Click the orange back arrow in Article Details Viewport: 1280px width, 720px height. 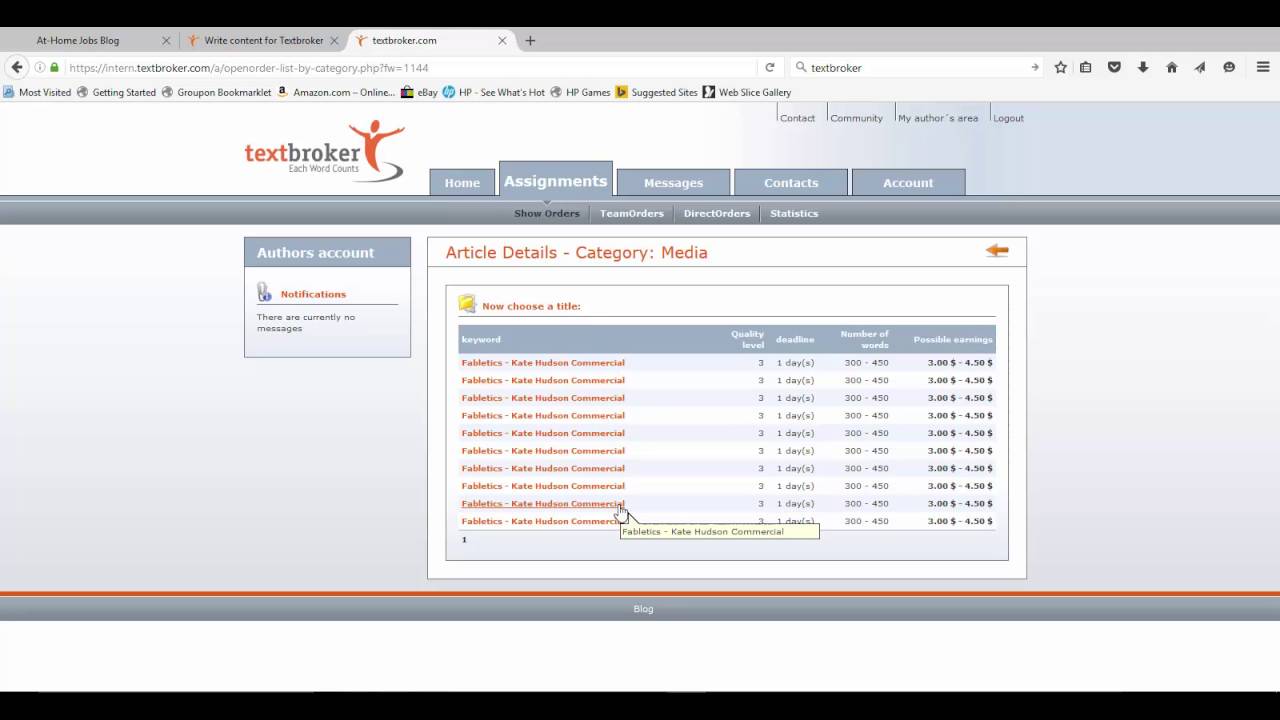tap(997, 251)
